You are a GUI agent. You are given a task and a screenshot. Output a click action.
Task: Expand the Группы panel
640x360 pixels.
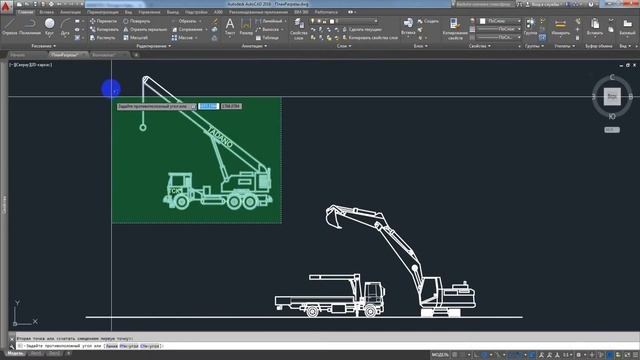click(x=534, y=46)
